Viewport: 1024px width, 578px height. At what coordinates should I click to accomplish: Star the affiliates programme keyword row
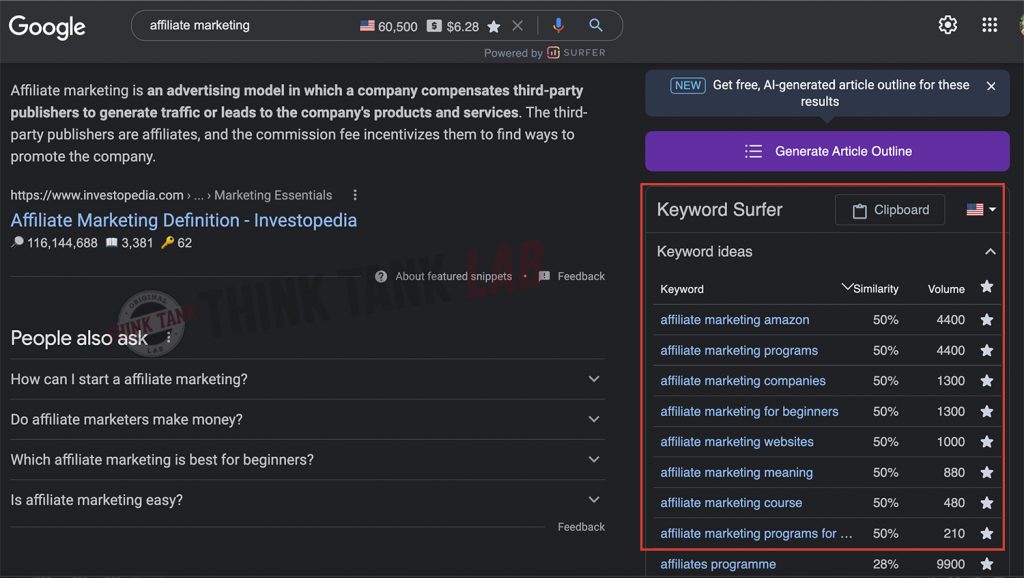click(x=987, y=563)
